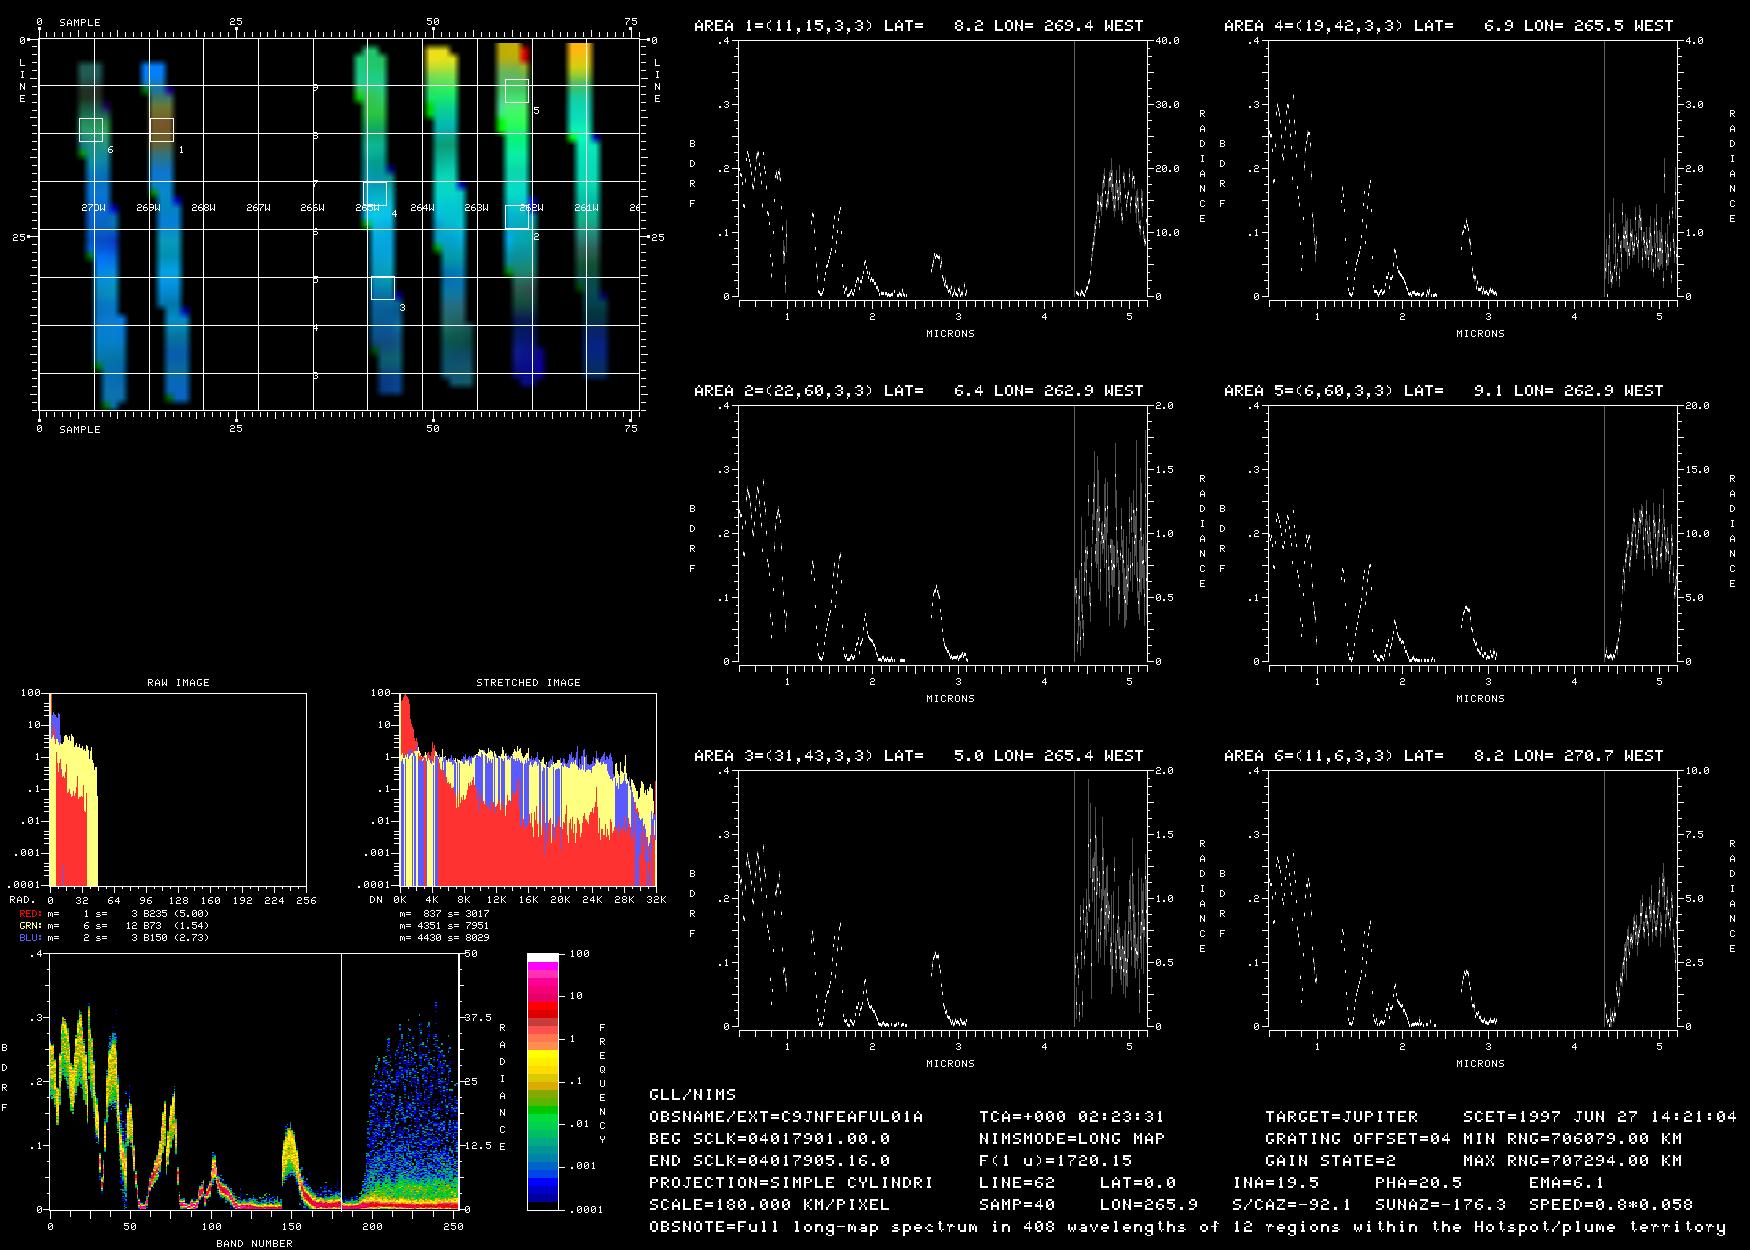Click the Area 2 spectrum graph

pos(942,534)
